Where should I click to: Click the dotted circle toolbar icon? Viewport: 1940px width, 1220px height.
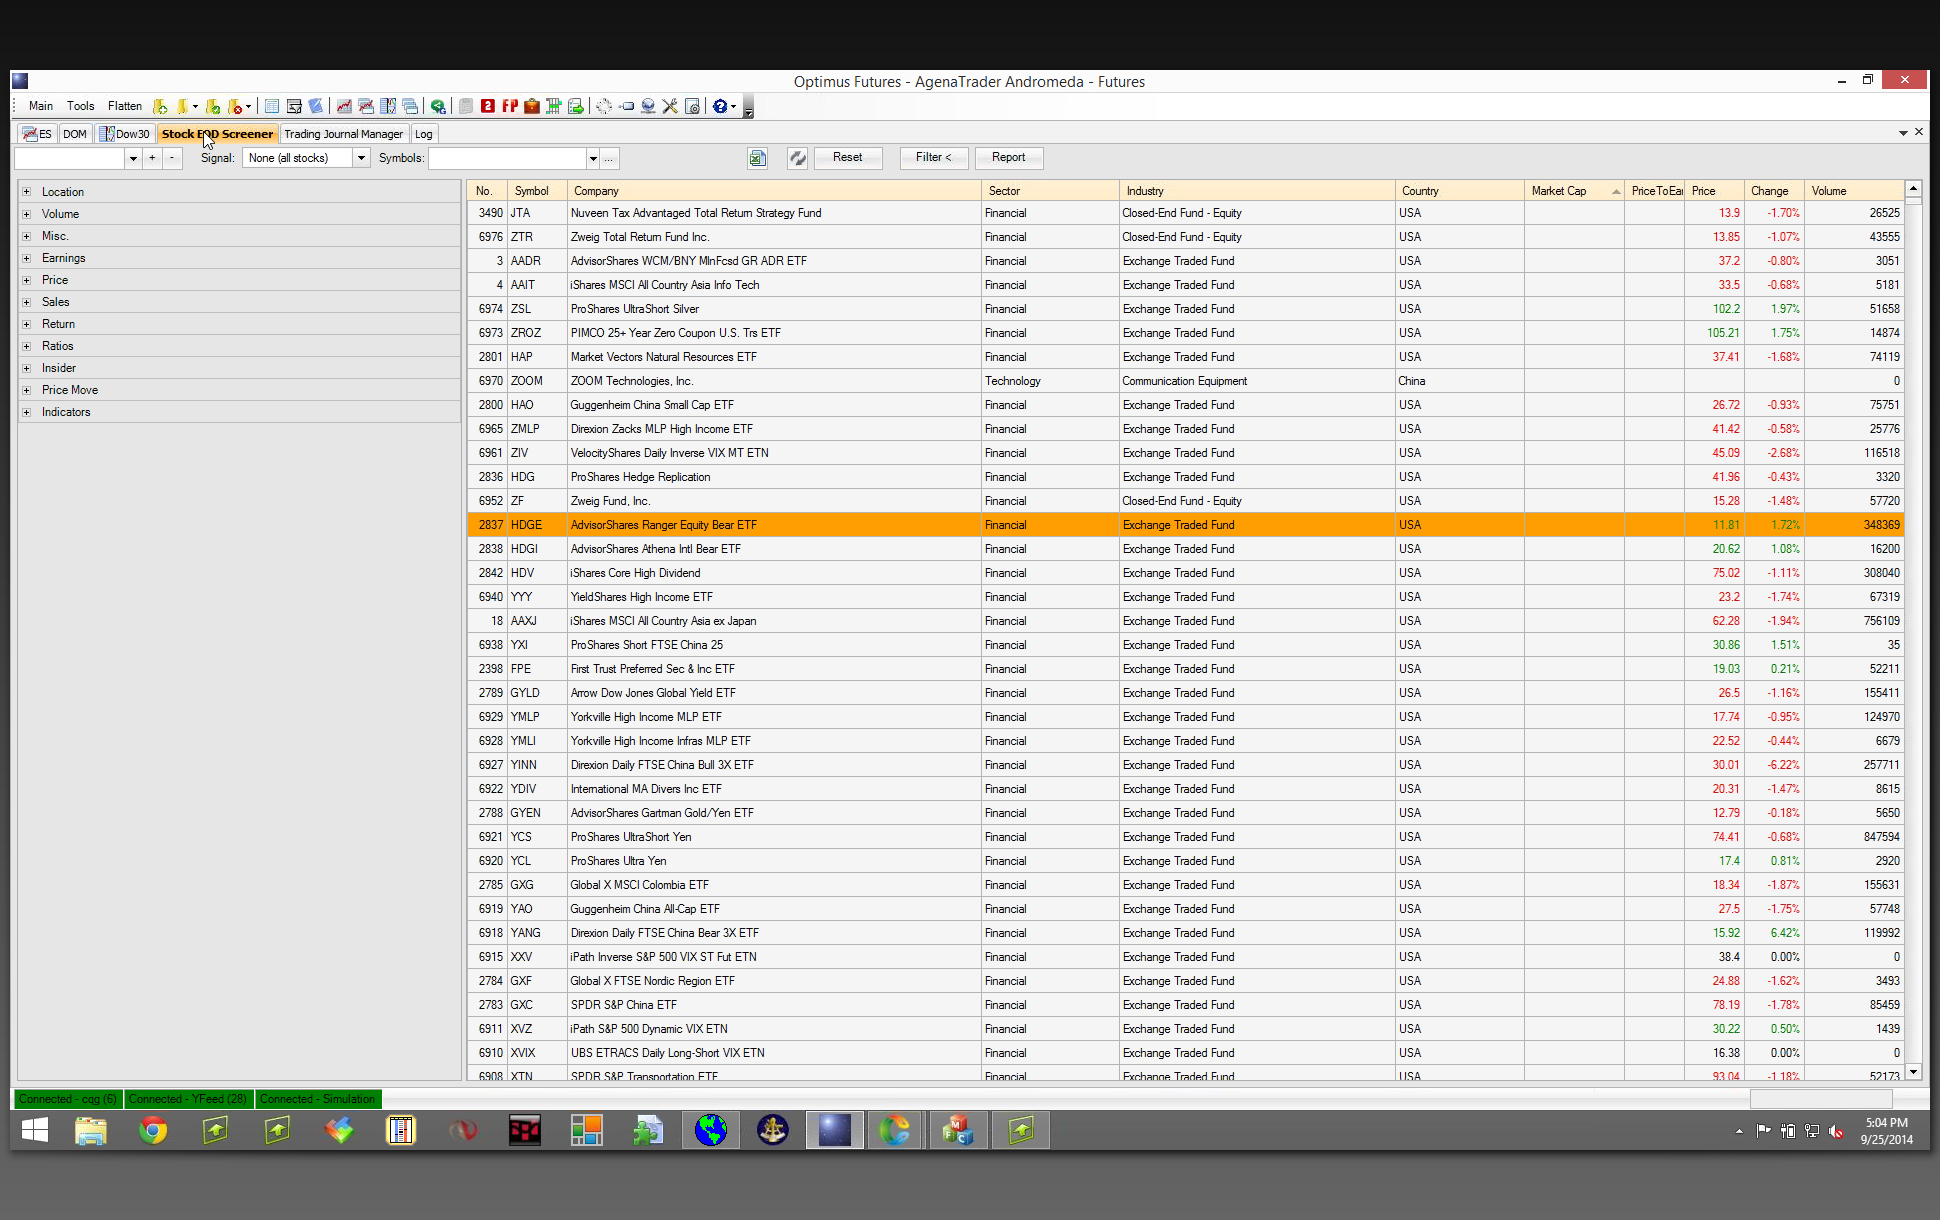coord(604,106)
